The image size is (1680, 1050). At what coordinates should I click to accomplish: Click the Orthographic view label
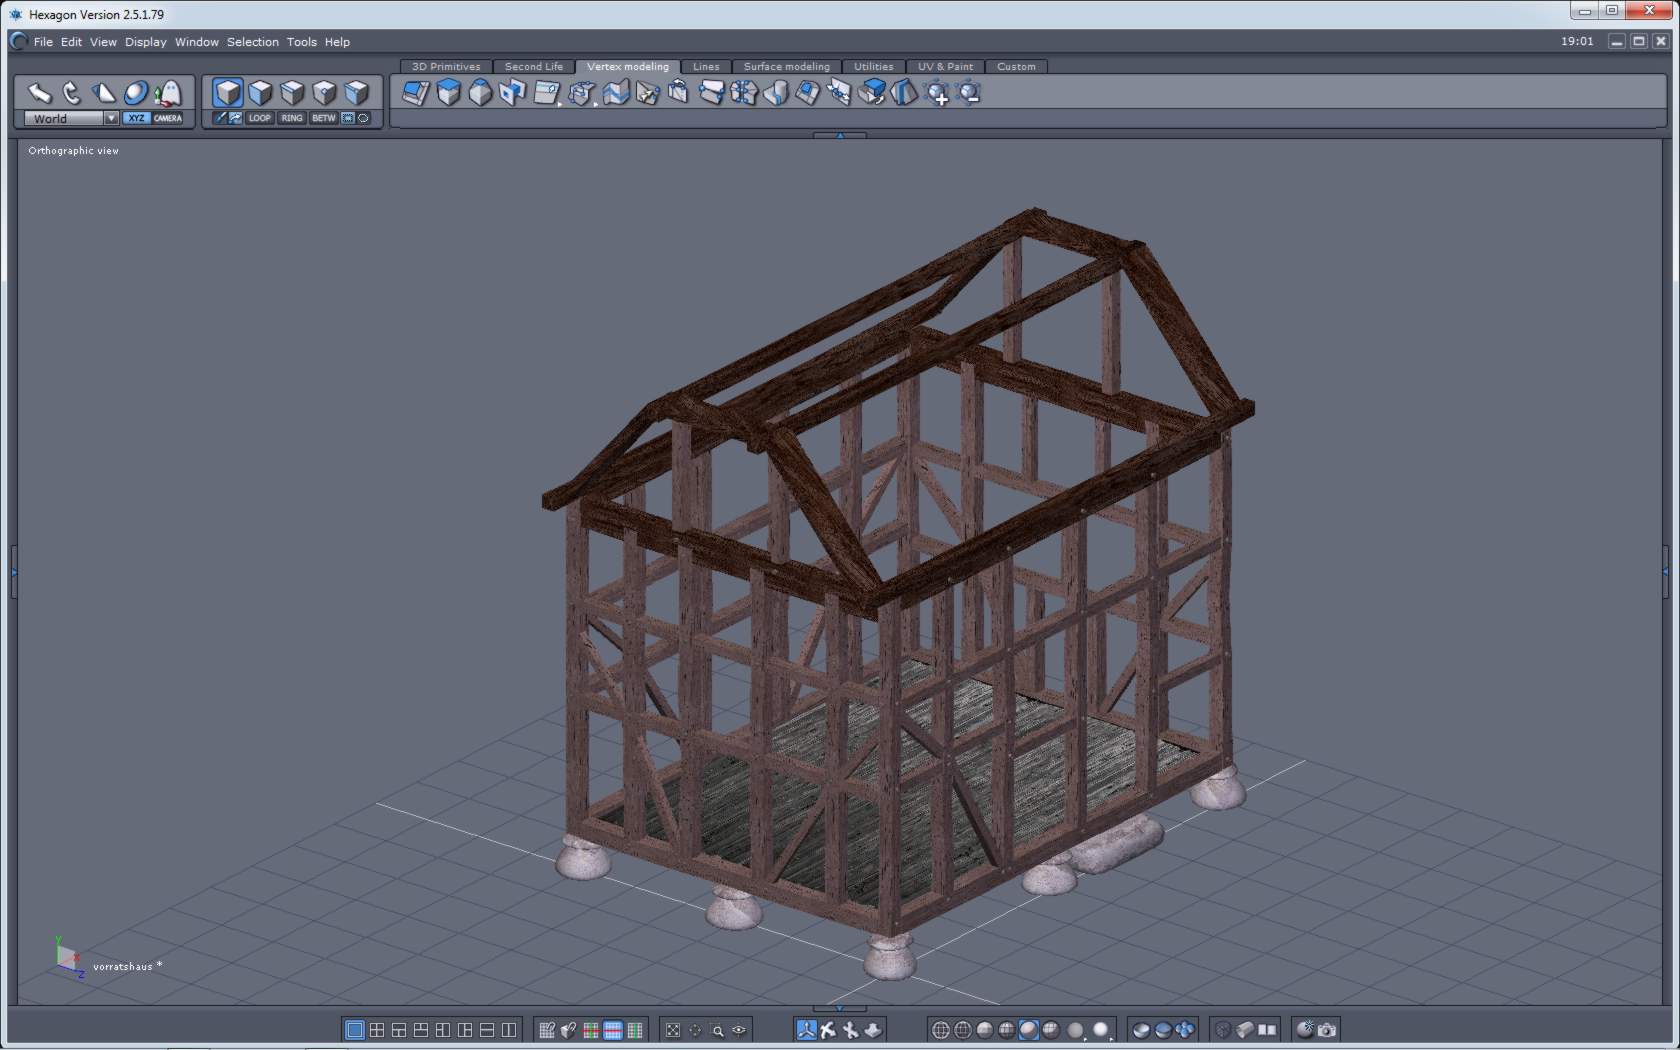pyautogui.click(x=74, y=151)
